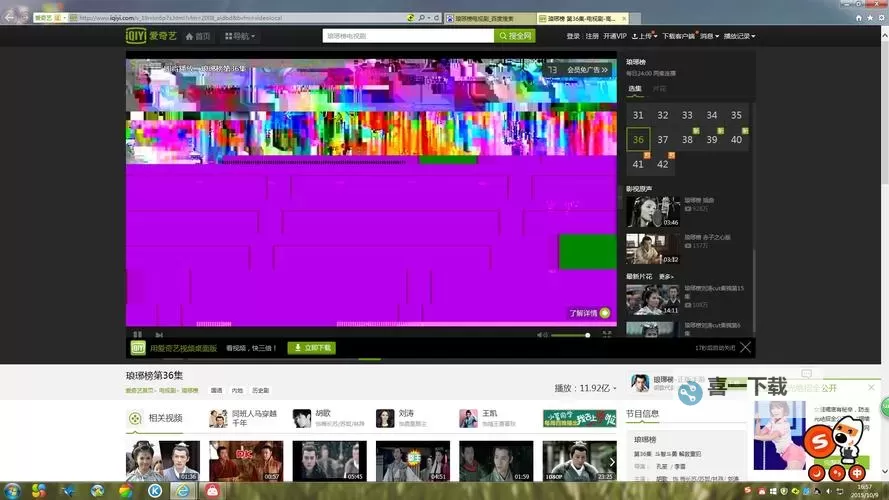This screenshot has width=889, height=500.
Task: Expand the 上传 upload dropdown
Action: point(646,36)
